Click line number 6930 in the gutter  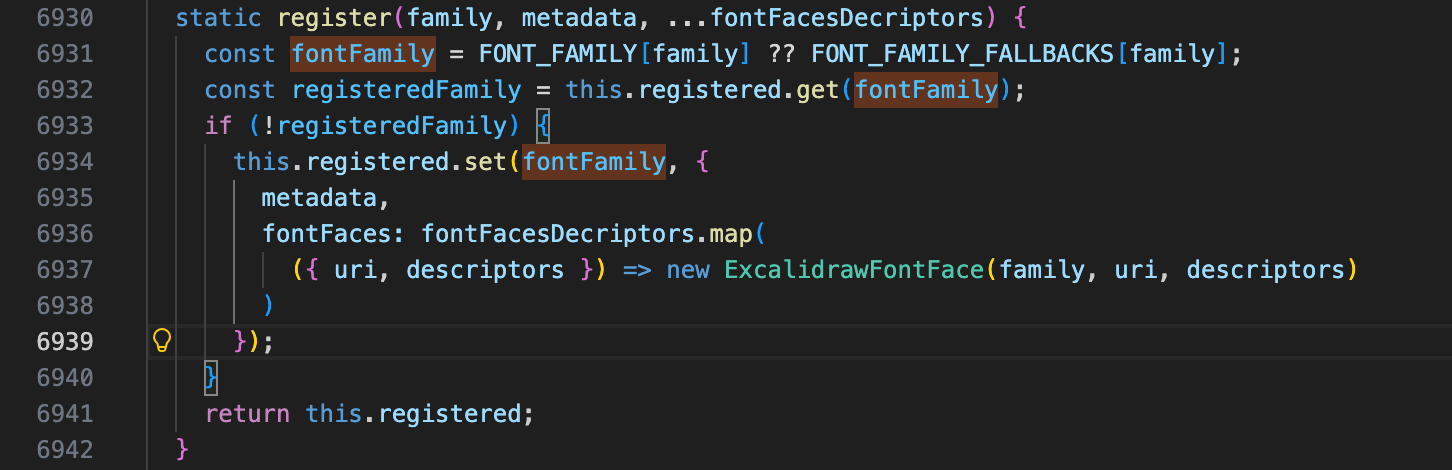[65, 17]
